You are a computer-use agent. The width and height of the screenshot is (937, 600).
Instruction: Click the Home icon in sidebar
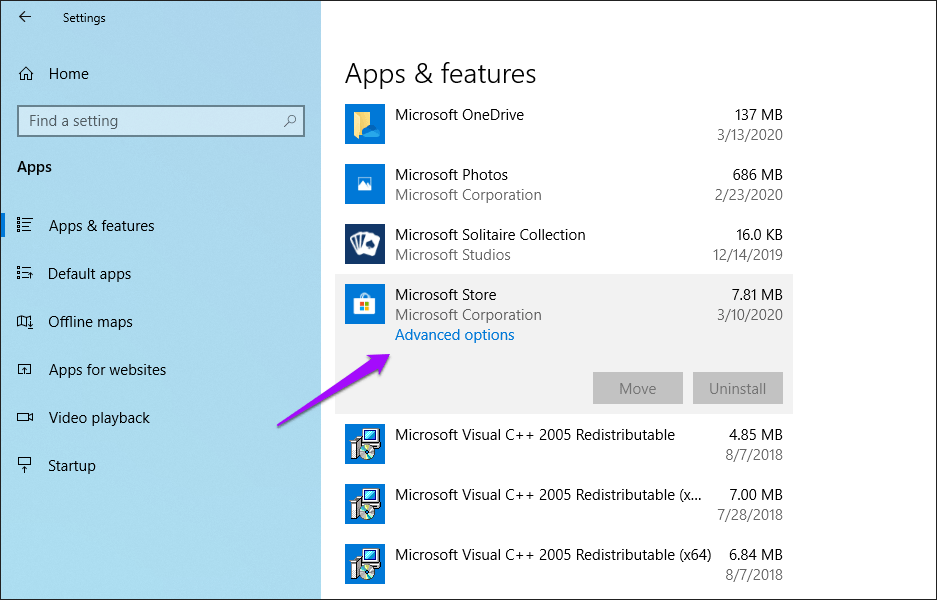[26, 74]
